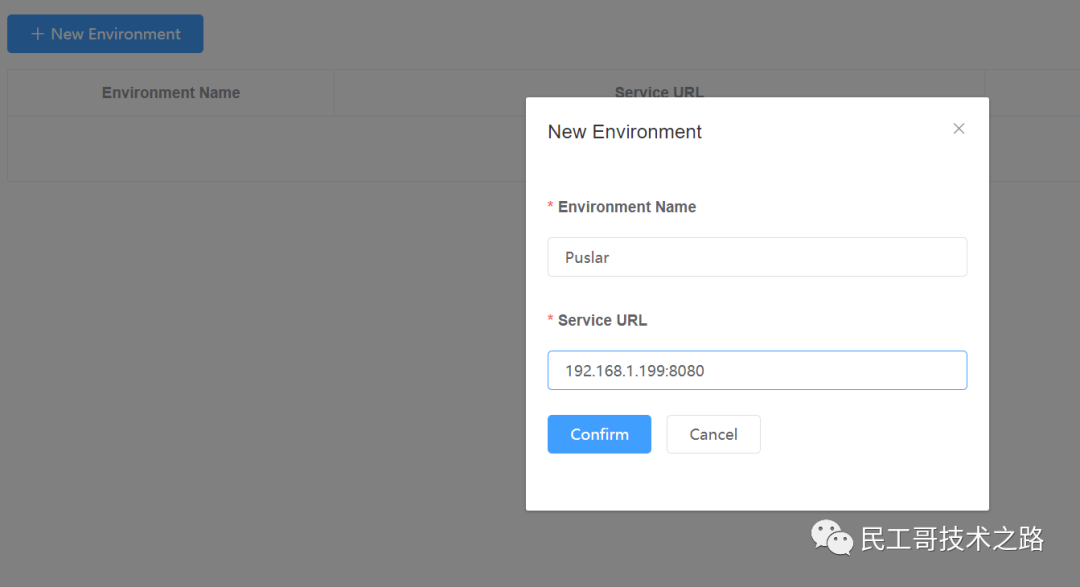Click the 民工哥技术之路 watermark text
The width and height of the screenshot is (1080, 587).
(x=952, y=539)
